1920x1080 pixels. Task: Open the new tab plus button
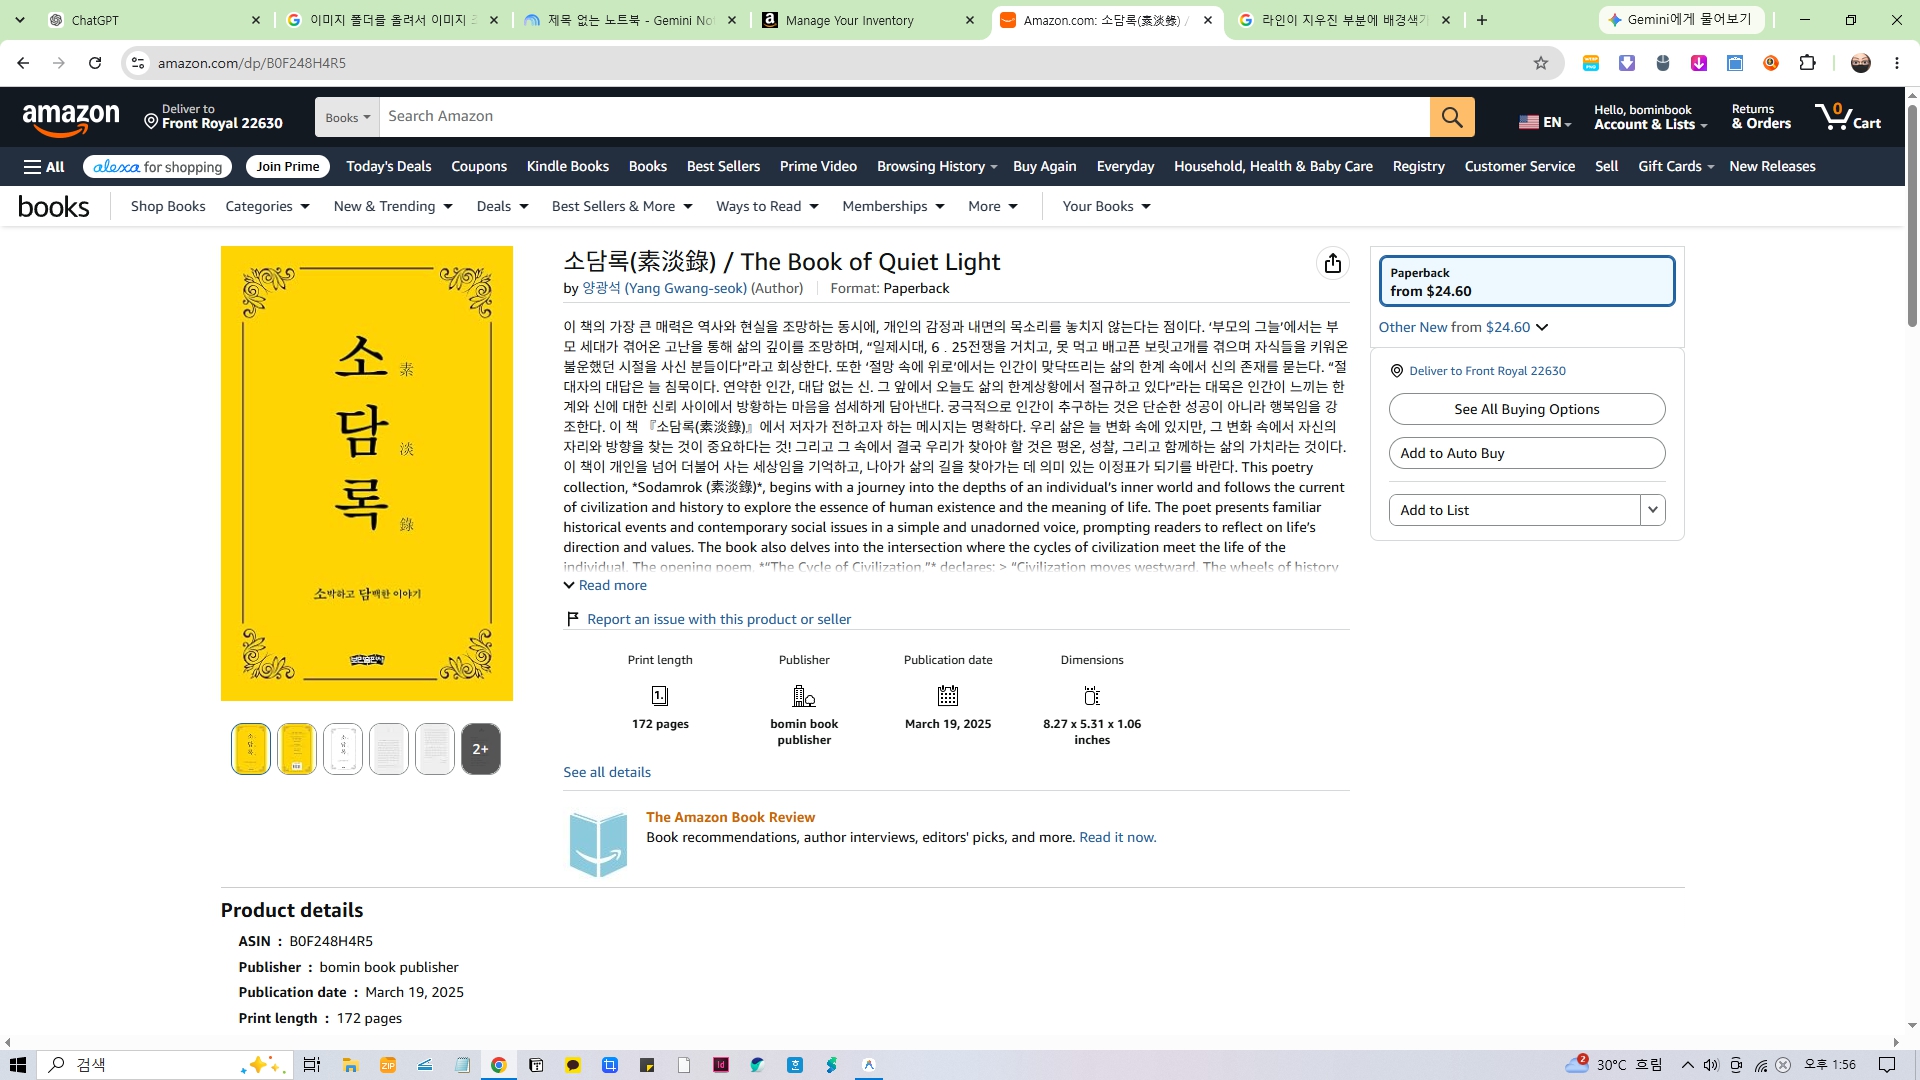pos(1482,20)
